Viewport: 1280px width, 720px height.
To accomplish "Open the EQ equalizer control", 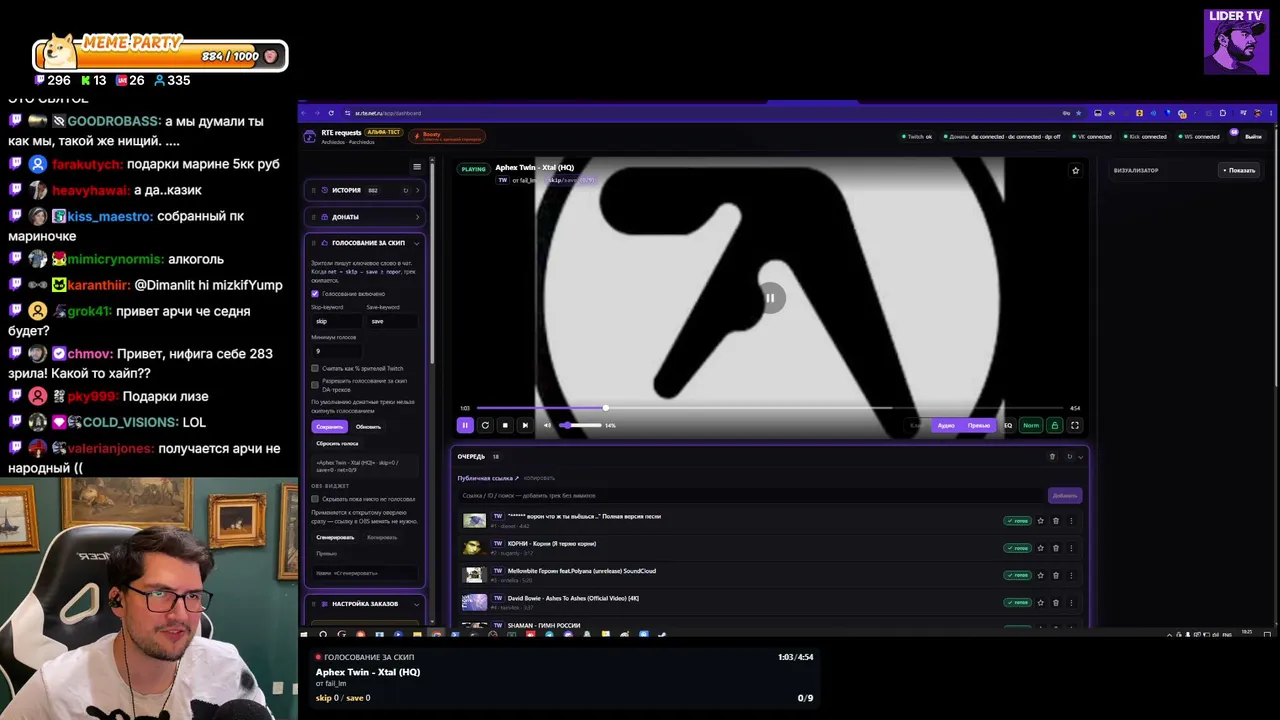I will (x=1008, y=425).
